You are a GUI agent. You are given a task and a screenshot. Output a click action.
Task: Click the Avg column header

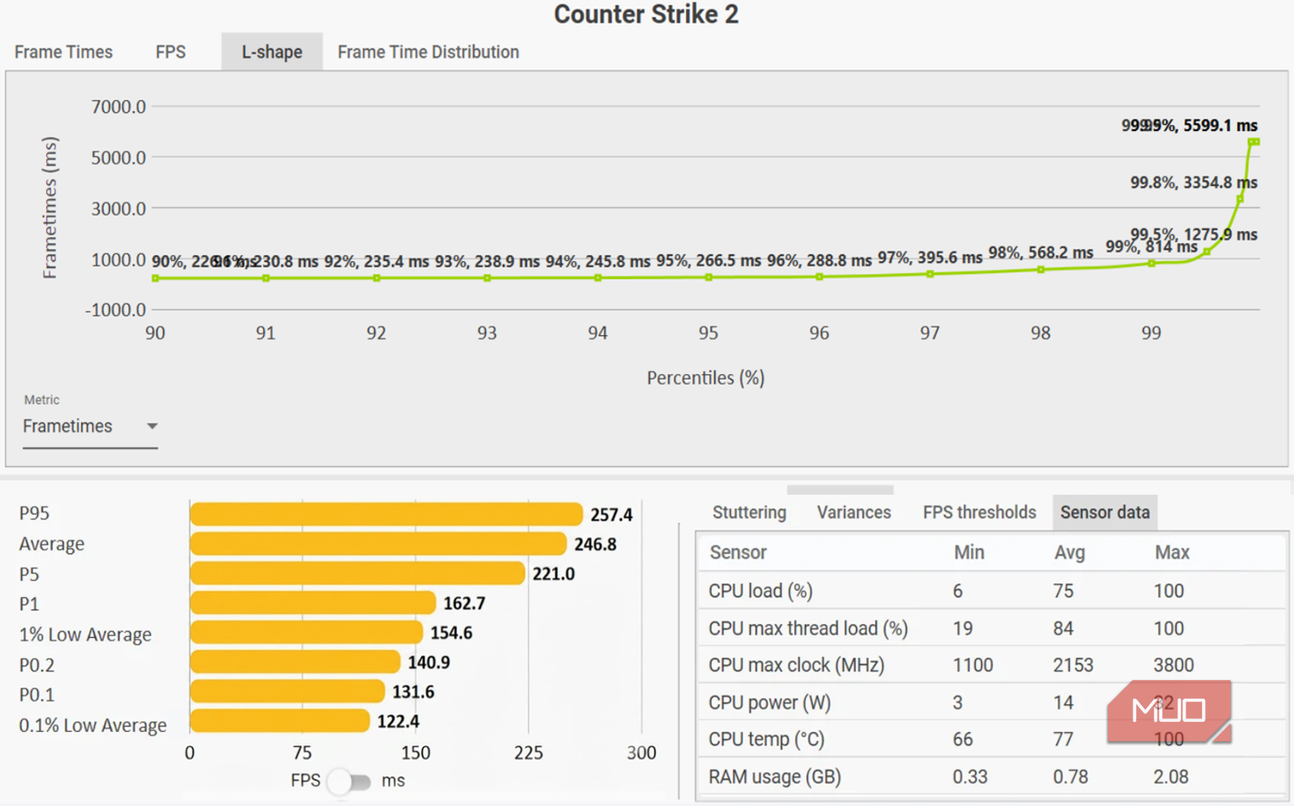point(1070,552)
